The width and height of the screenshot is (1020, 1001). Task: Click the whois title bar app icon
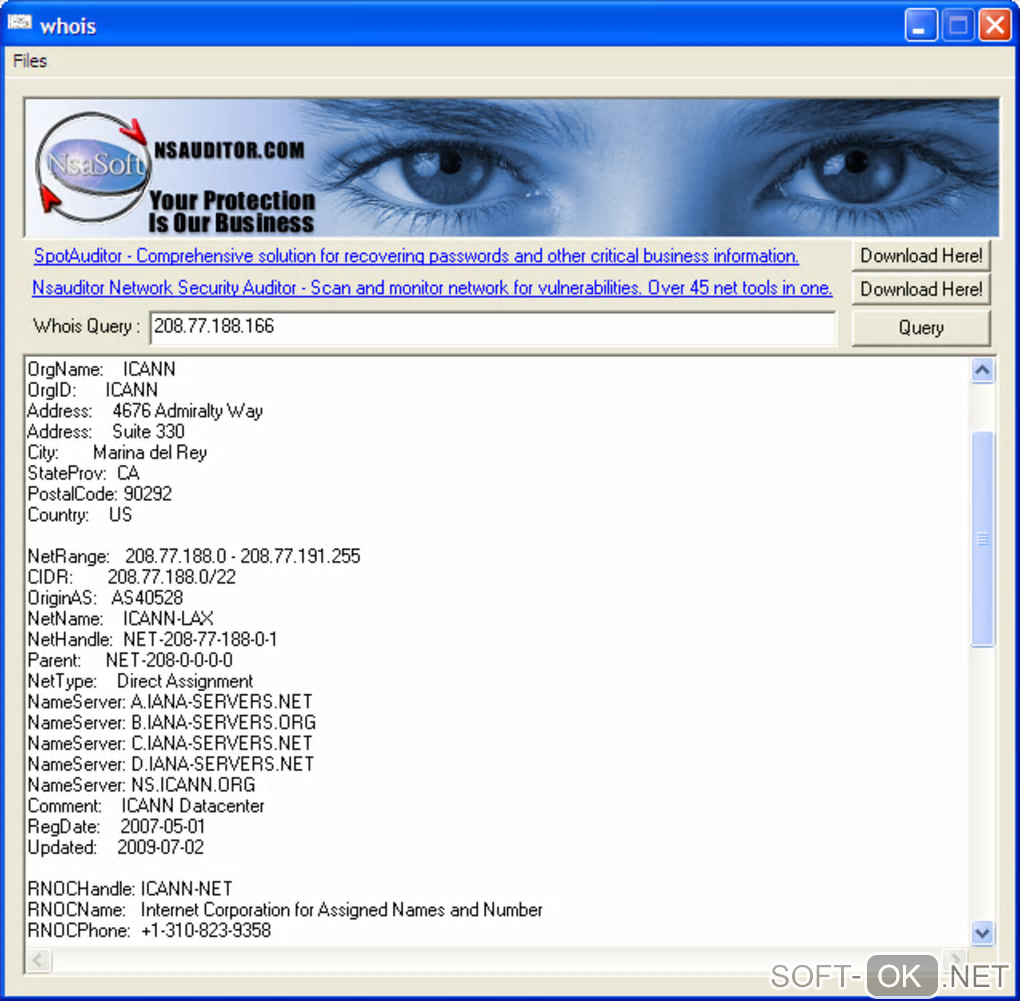point(19,23)
